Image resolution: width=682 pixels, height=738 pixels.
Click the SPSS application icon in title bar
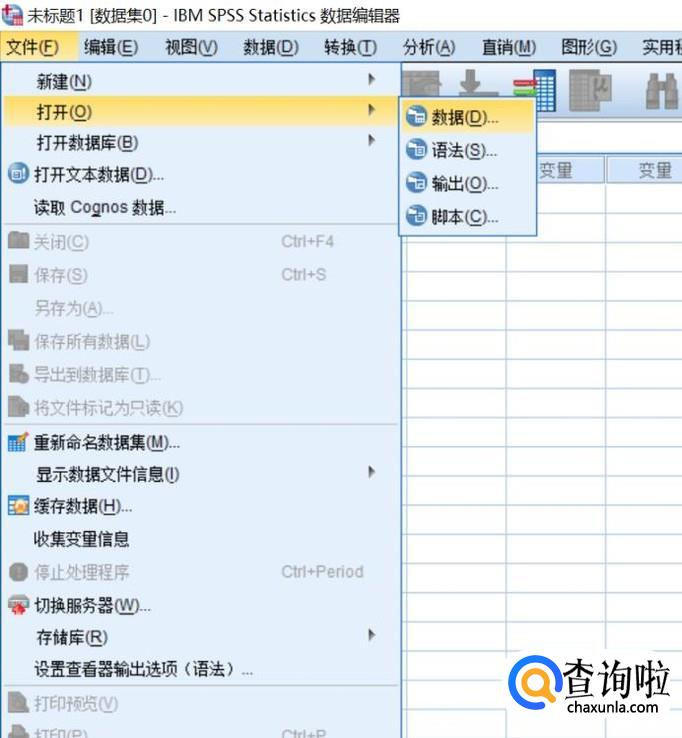[x=12, y=15]
